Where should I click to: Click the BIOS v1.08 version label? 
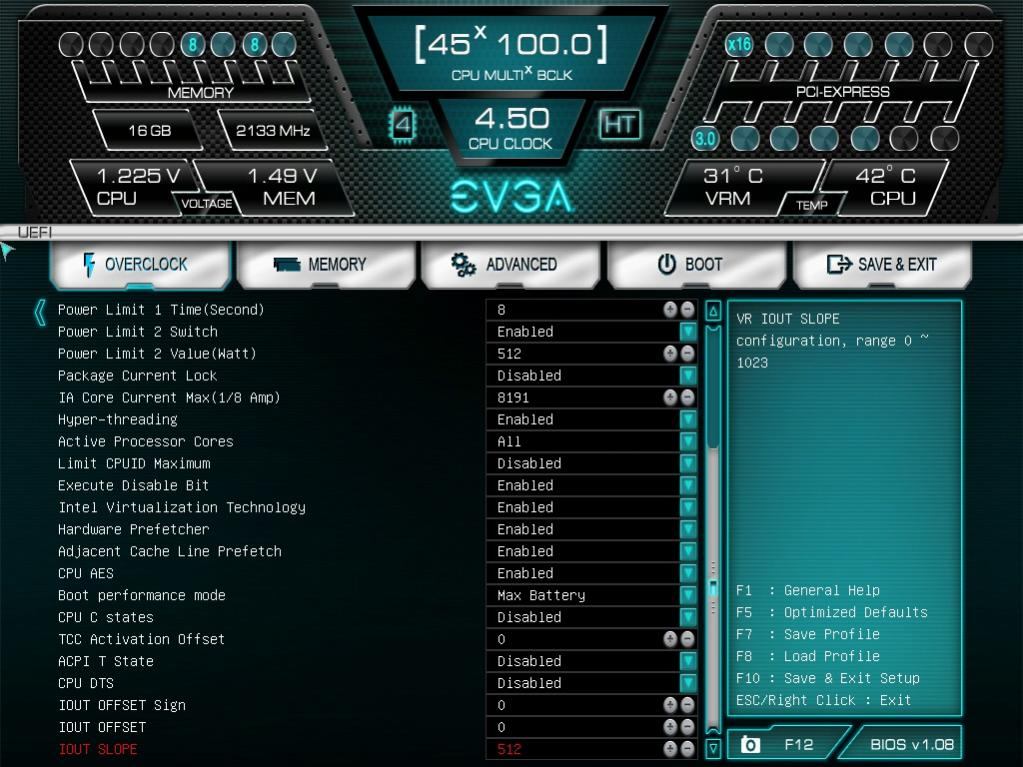(911, 744)
